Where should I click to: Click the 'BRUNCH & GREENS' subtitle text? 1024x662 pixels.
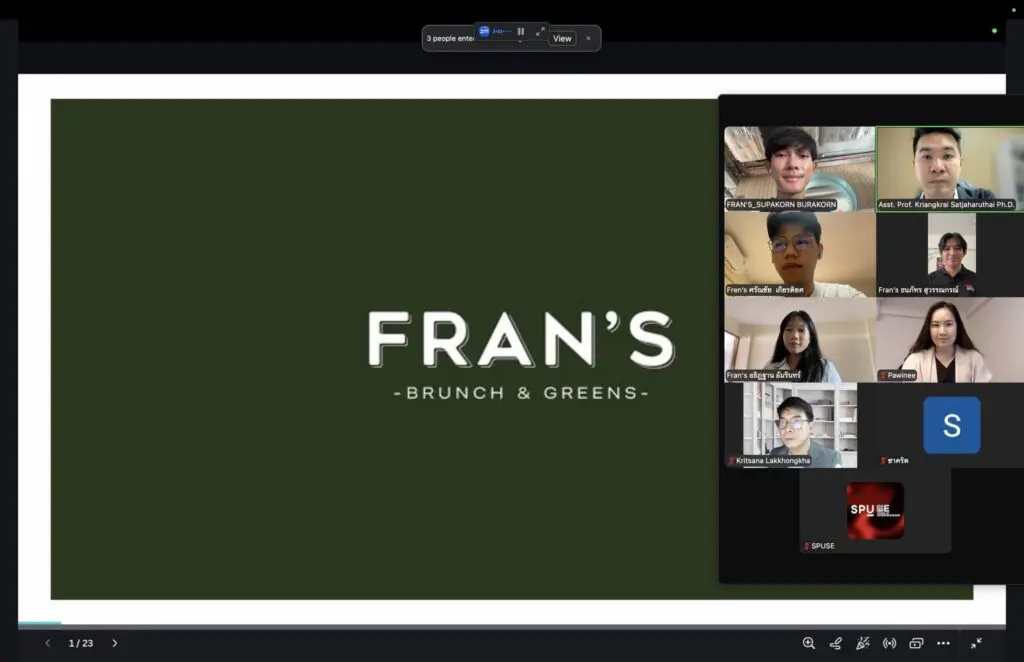point(521,393)
